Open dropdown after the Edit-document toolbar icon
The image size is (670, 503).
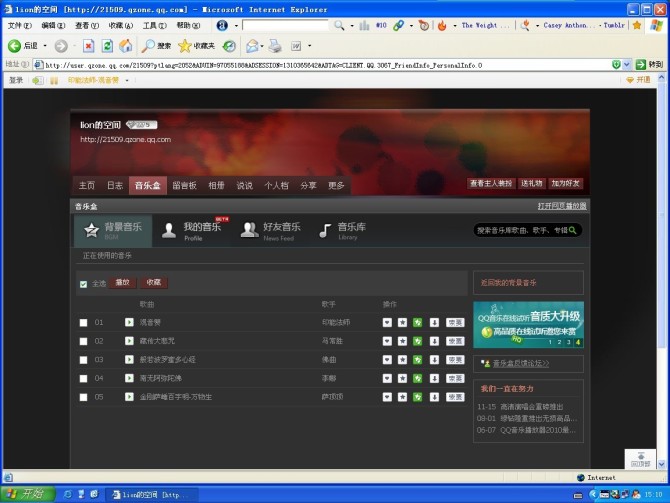click(309, 46)
